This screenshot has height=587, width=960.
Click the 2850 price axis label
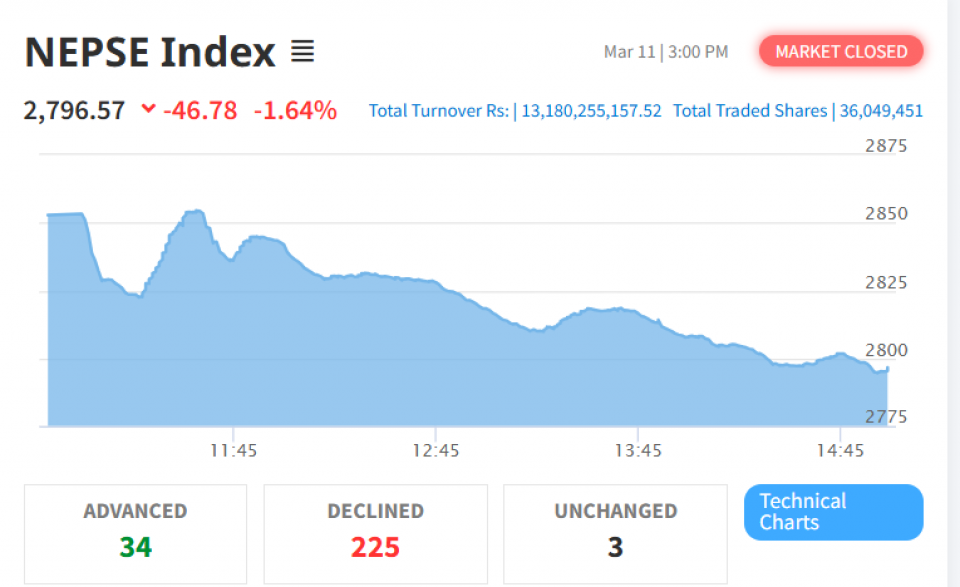tap(885, 214)
